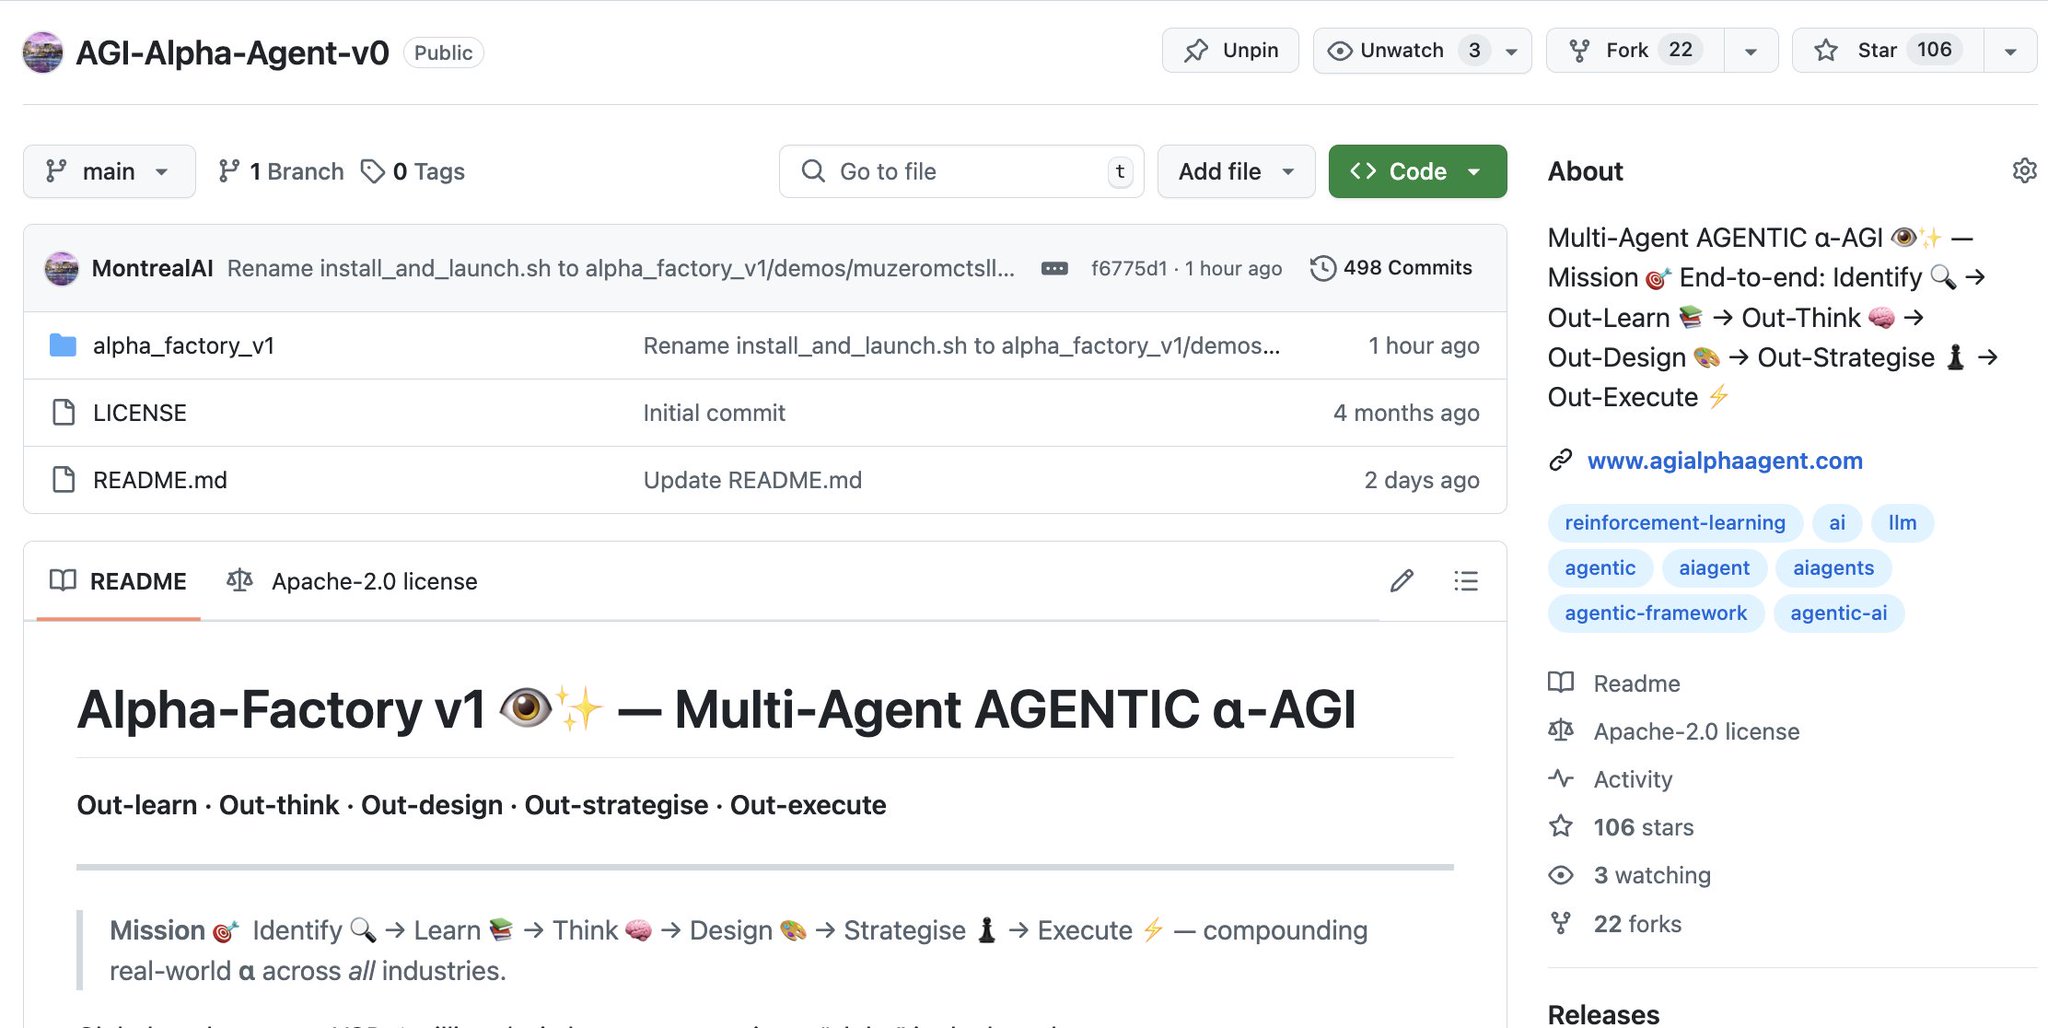
Task: Open the MontrealAI author name link
Action: pyautogui.click(x=152, y=268)
